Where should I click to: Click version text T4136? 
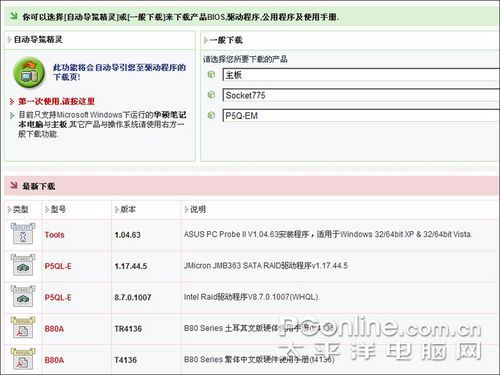125,360
